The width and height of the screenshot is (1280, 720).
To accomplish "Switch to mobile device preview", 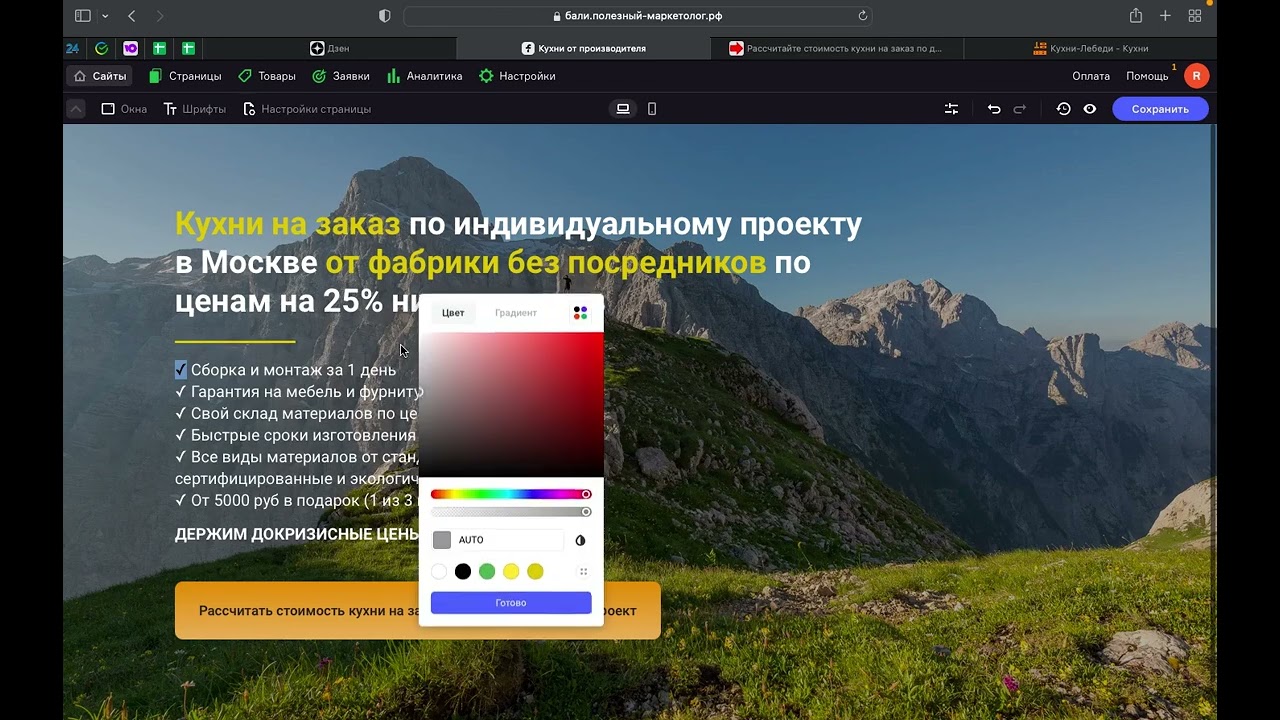I will point(652,109).
